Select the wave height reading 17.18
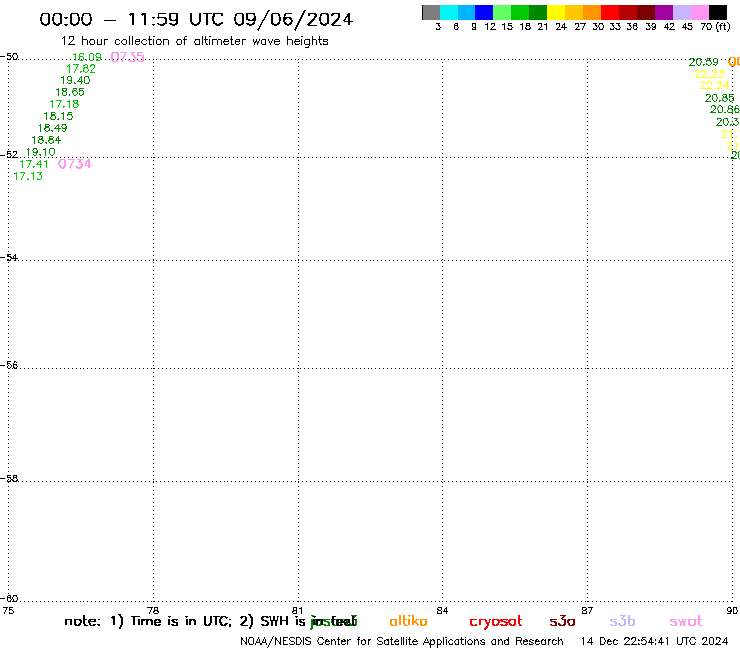This screenshot has width=740, height=650. coord(64,104)
